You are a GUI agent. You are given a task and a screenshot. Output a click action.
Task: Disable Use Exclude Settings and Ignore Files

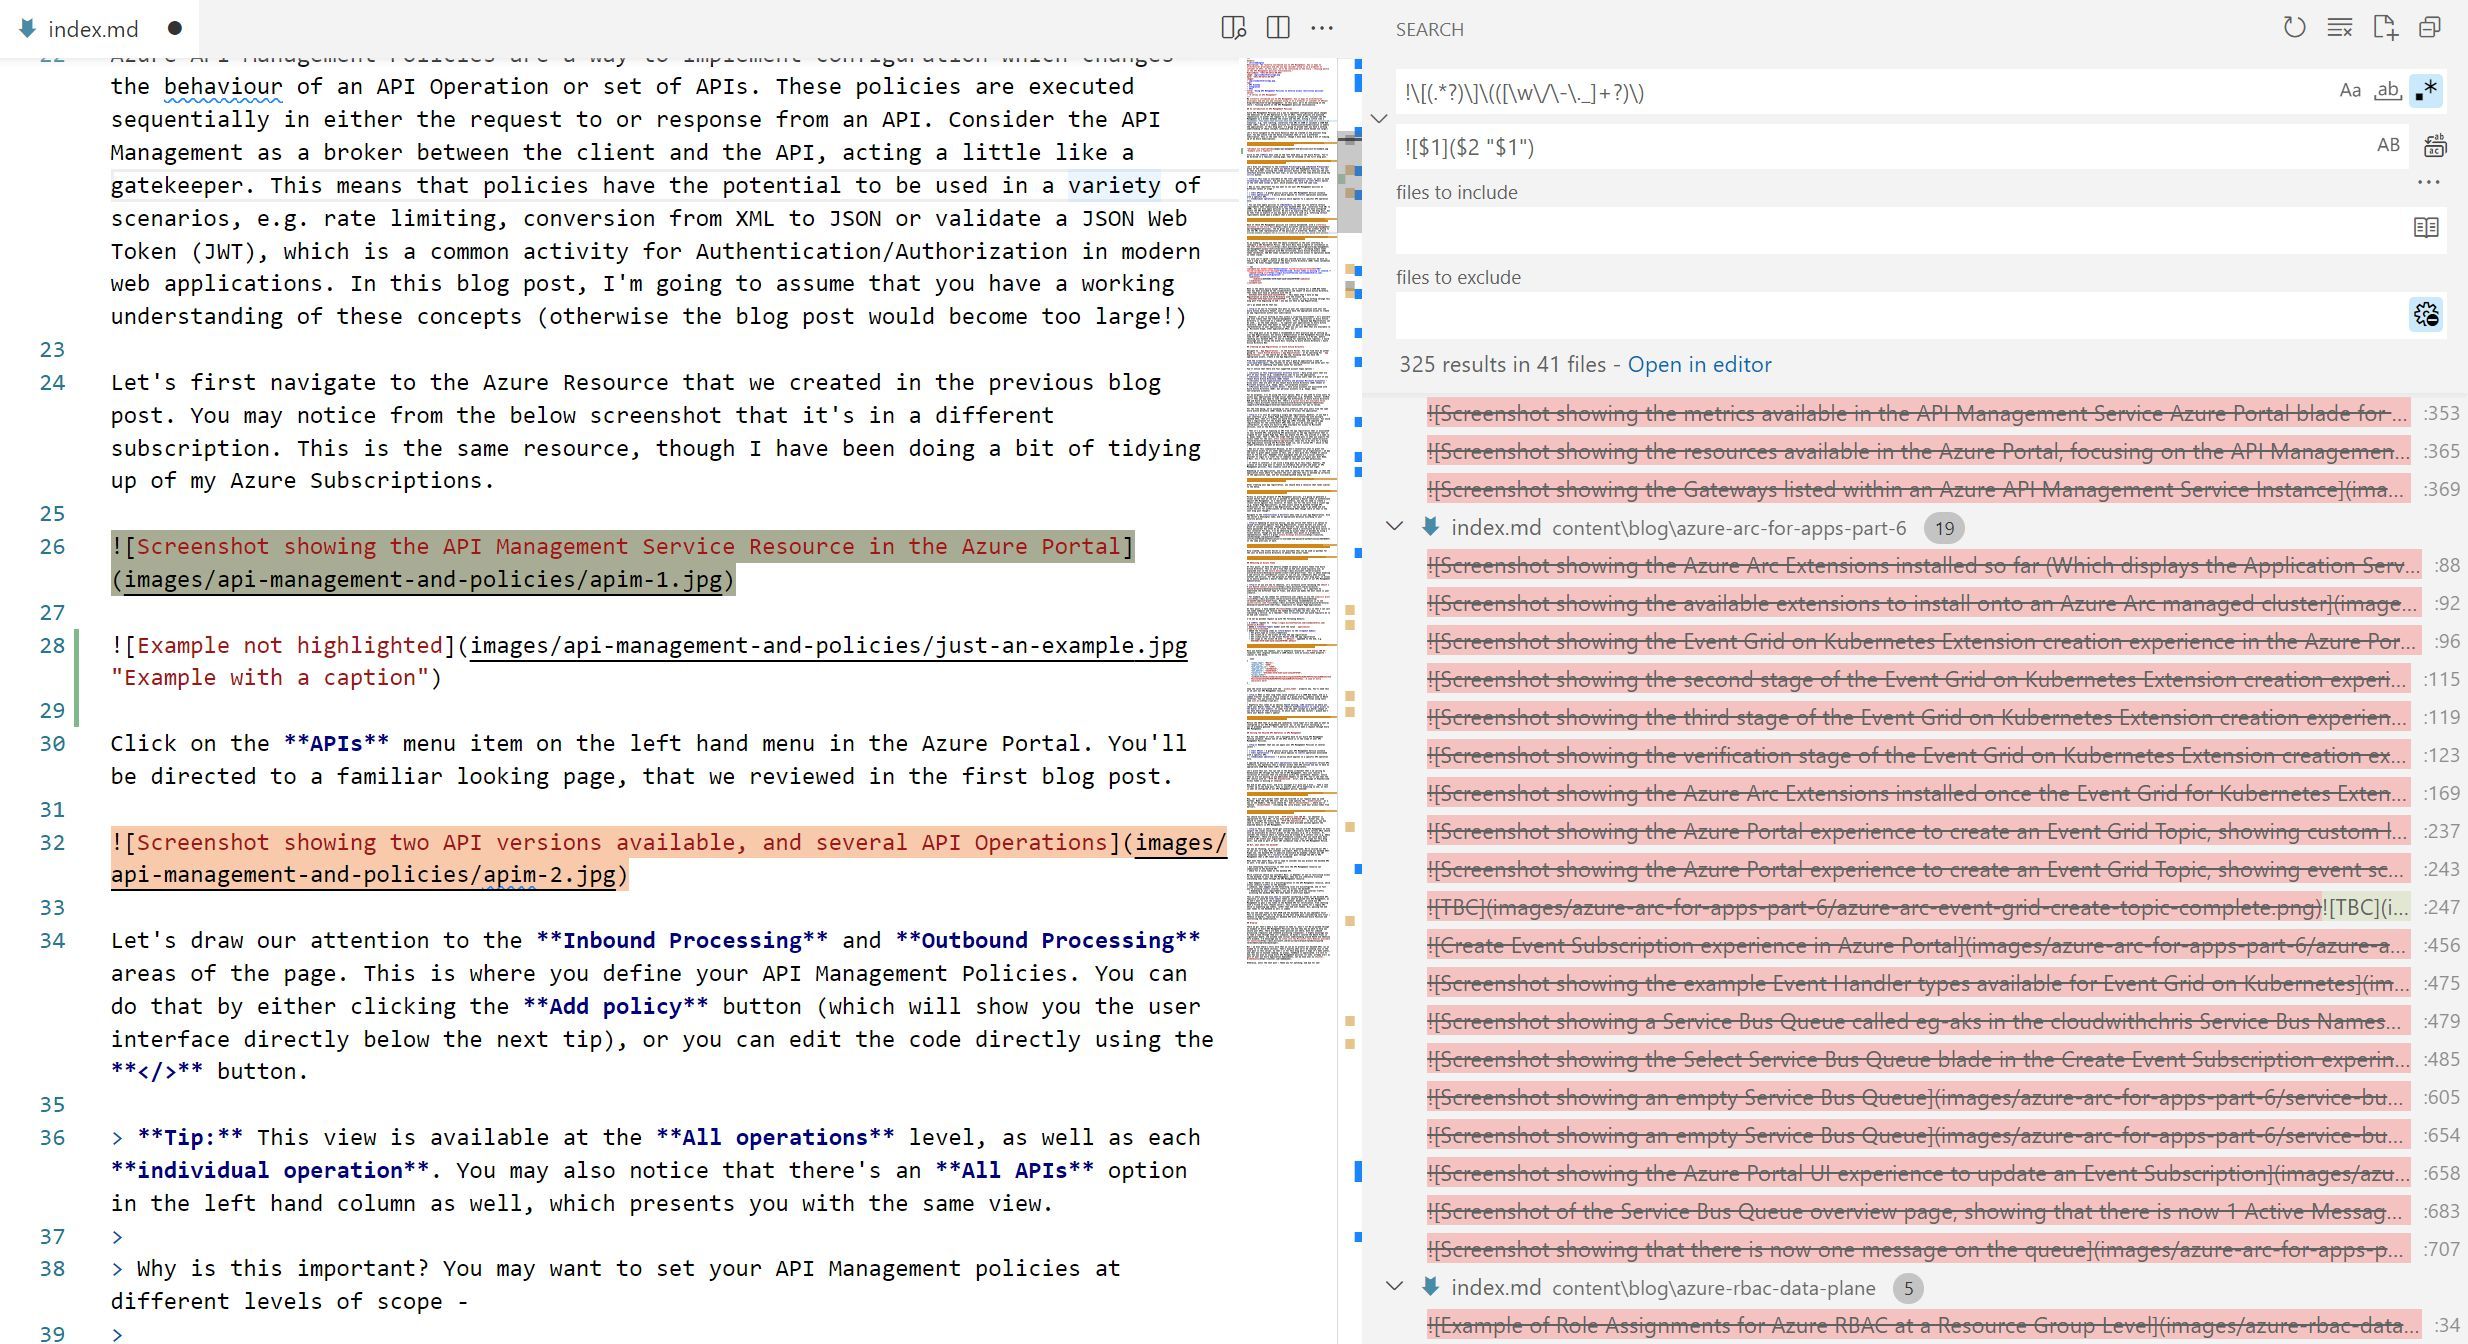2427,315
